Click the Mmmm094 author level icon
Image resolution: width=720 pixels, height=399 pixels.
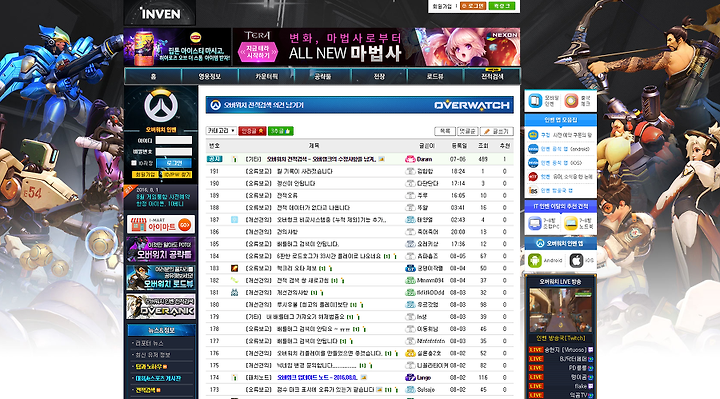pos(410,281)
